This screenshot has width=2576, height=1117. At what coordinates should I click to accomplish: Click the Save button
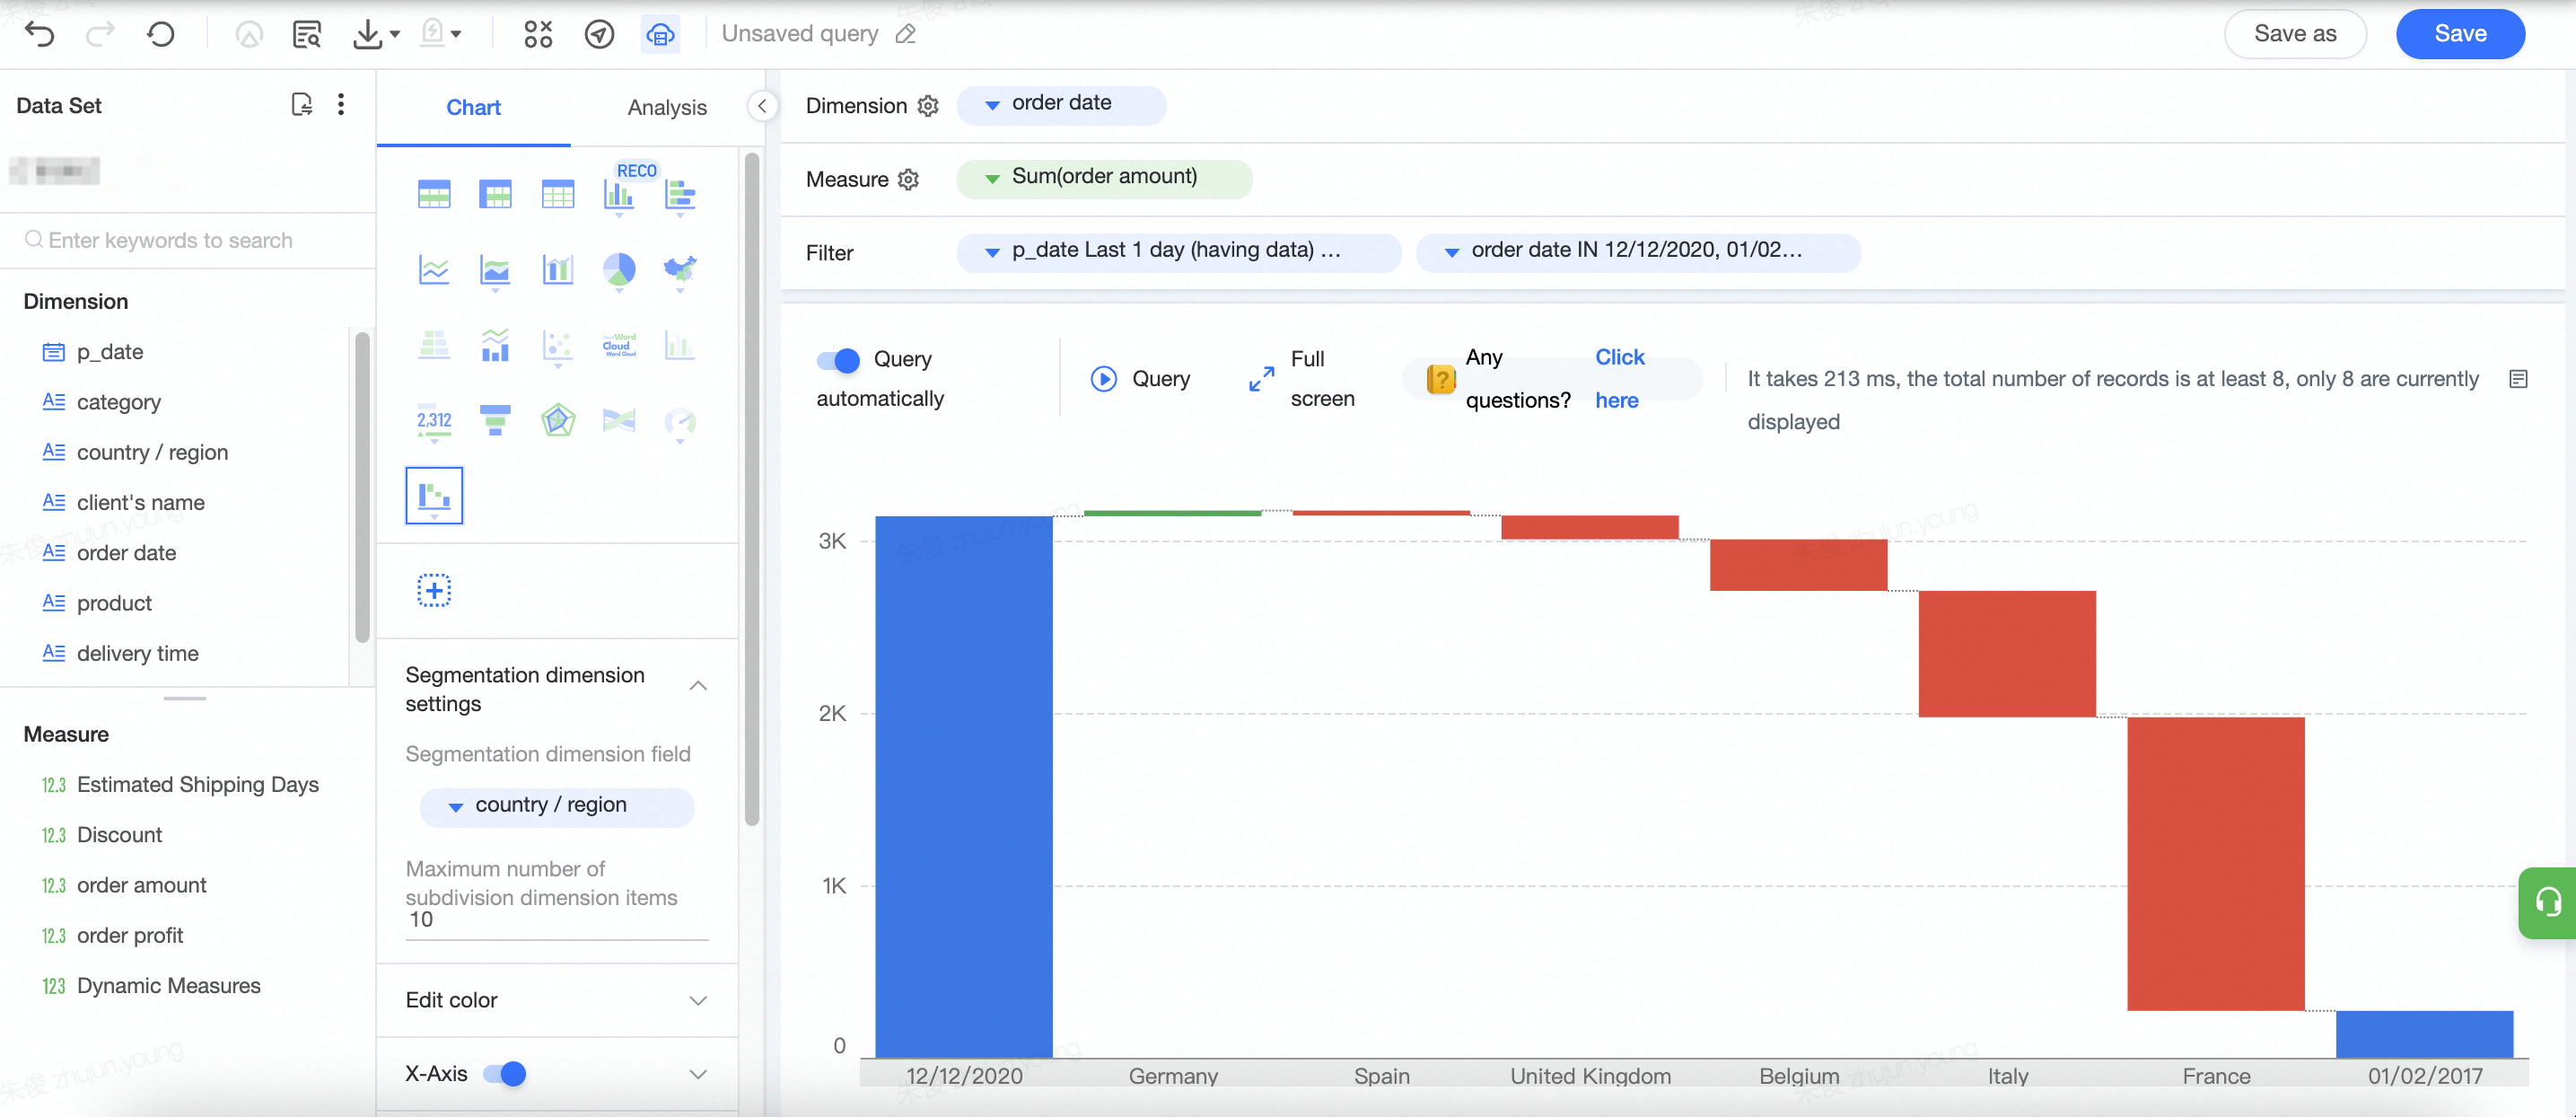(2460, 34)
